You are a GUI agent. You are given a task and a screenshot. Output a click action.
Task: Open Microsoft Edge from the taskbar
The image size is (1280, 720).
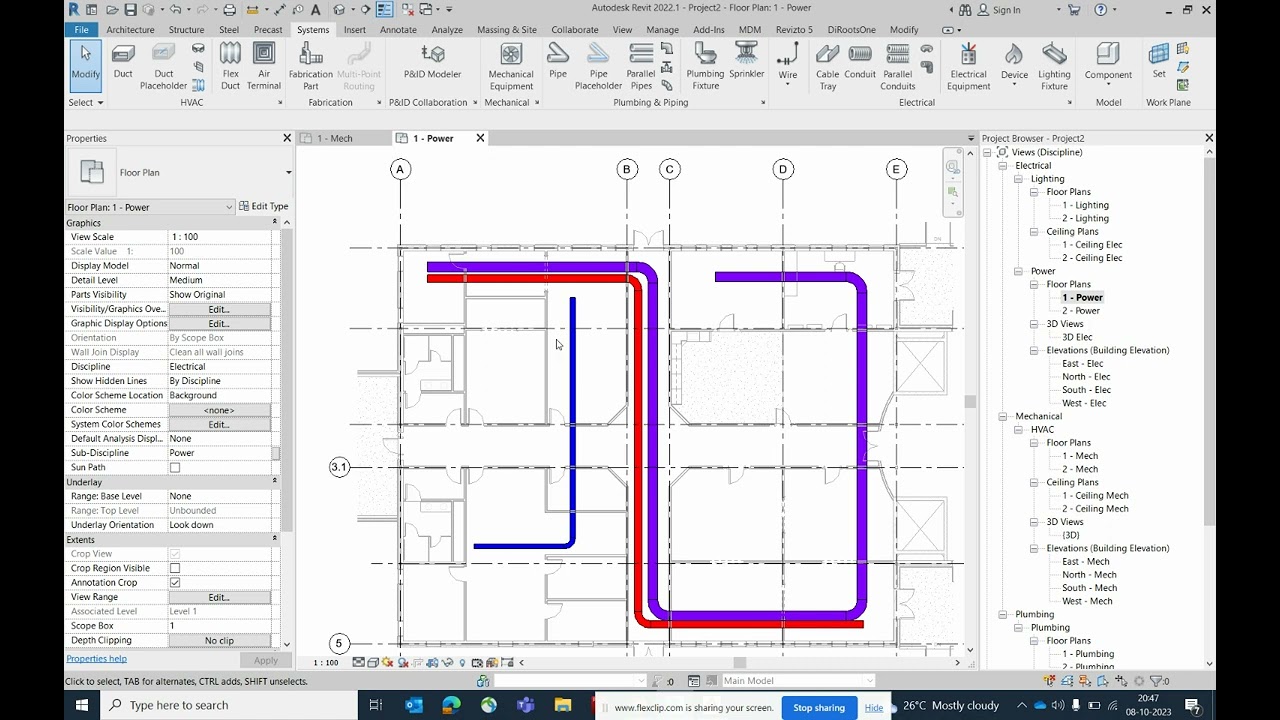tap(451, 705)
